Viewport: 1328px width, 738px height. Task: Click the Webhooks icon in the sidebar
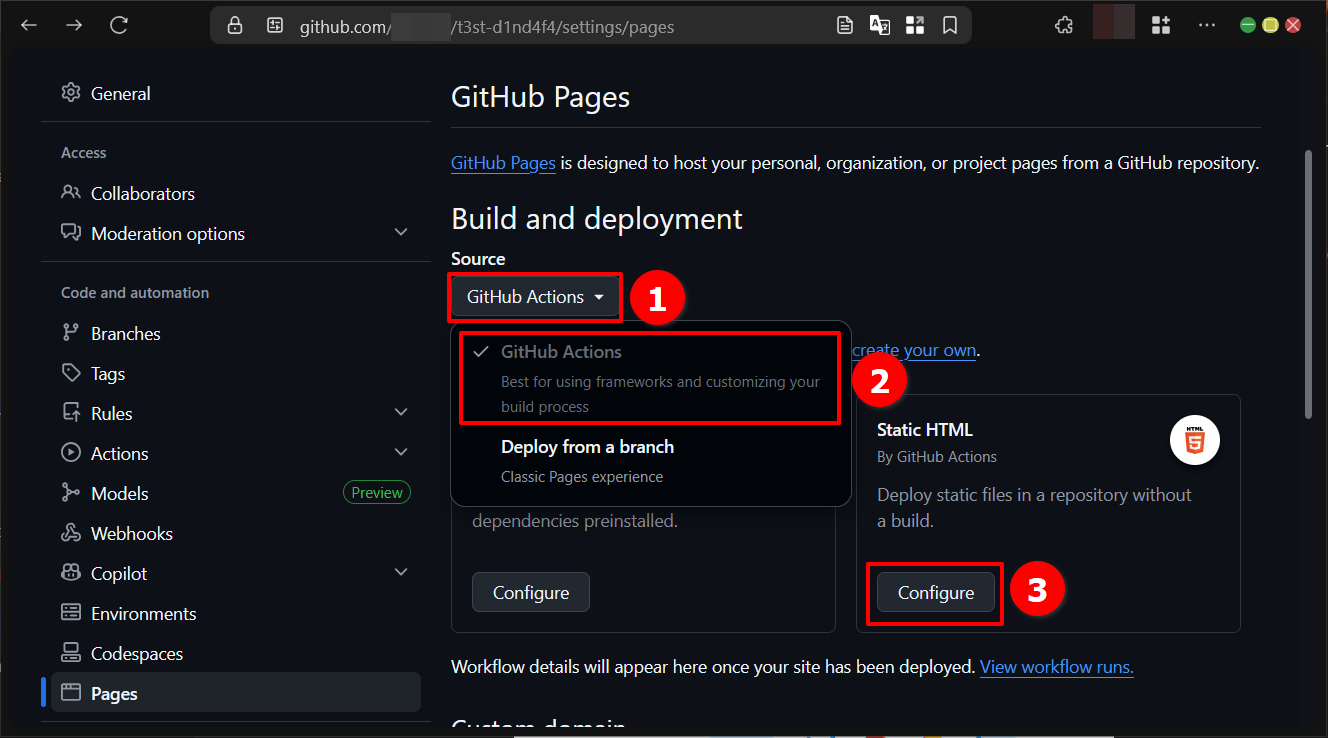click(x=71, y=533)
